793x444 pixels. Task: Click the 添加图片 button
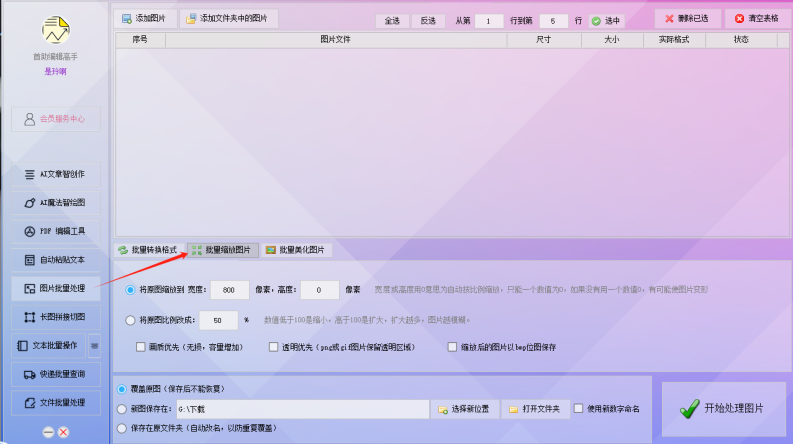tap(145, 19)
